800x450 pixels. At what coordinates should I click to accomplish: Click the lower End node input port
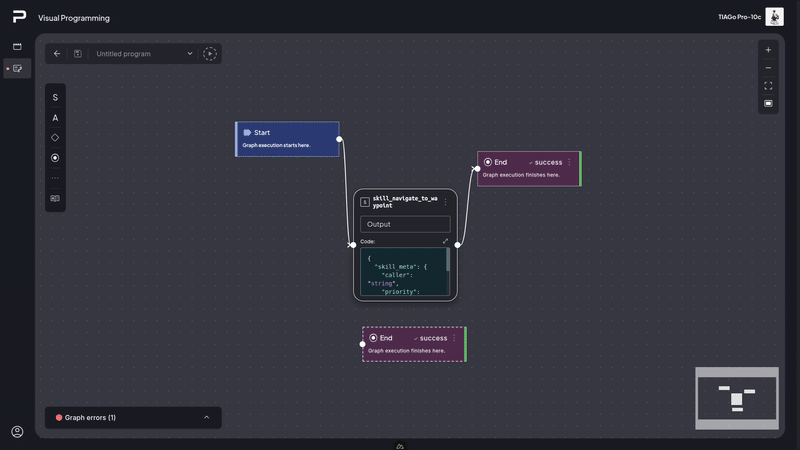point(363,344)
